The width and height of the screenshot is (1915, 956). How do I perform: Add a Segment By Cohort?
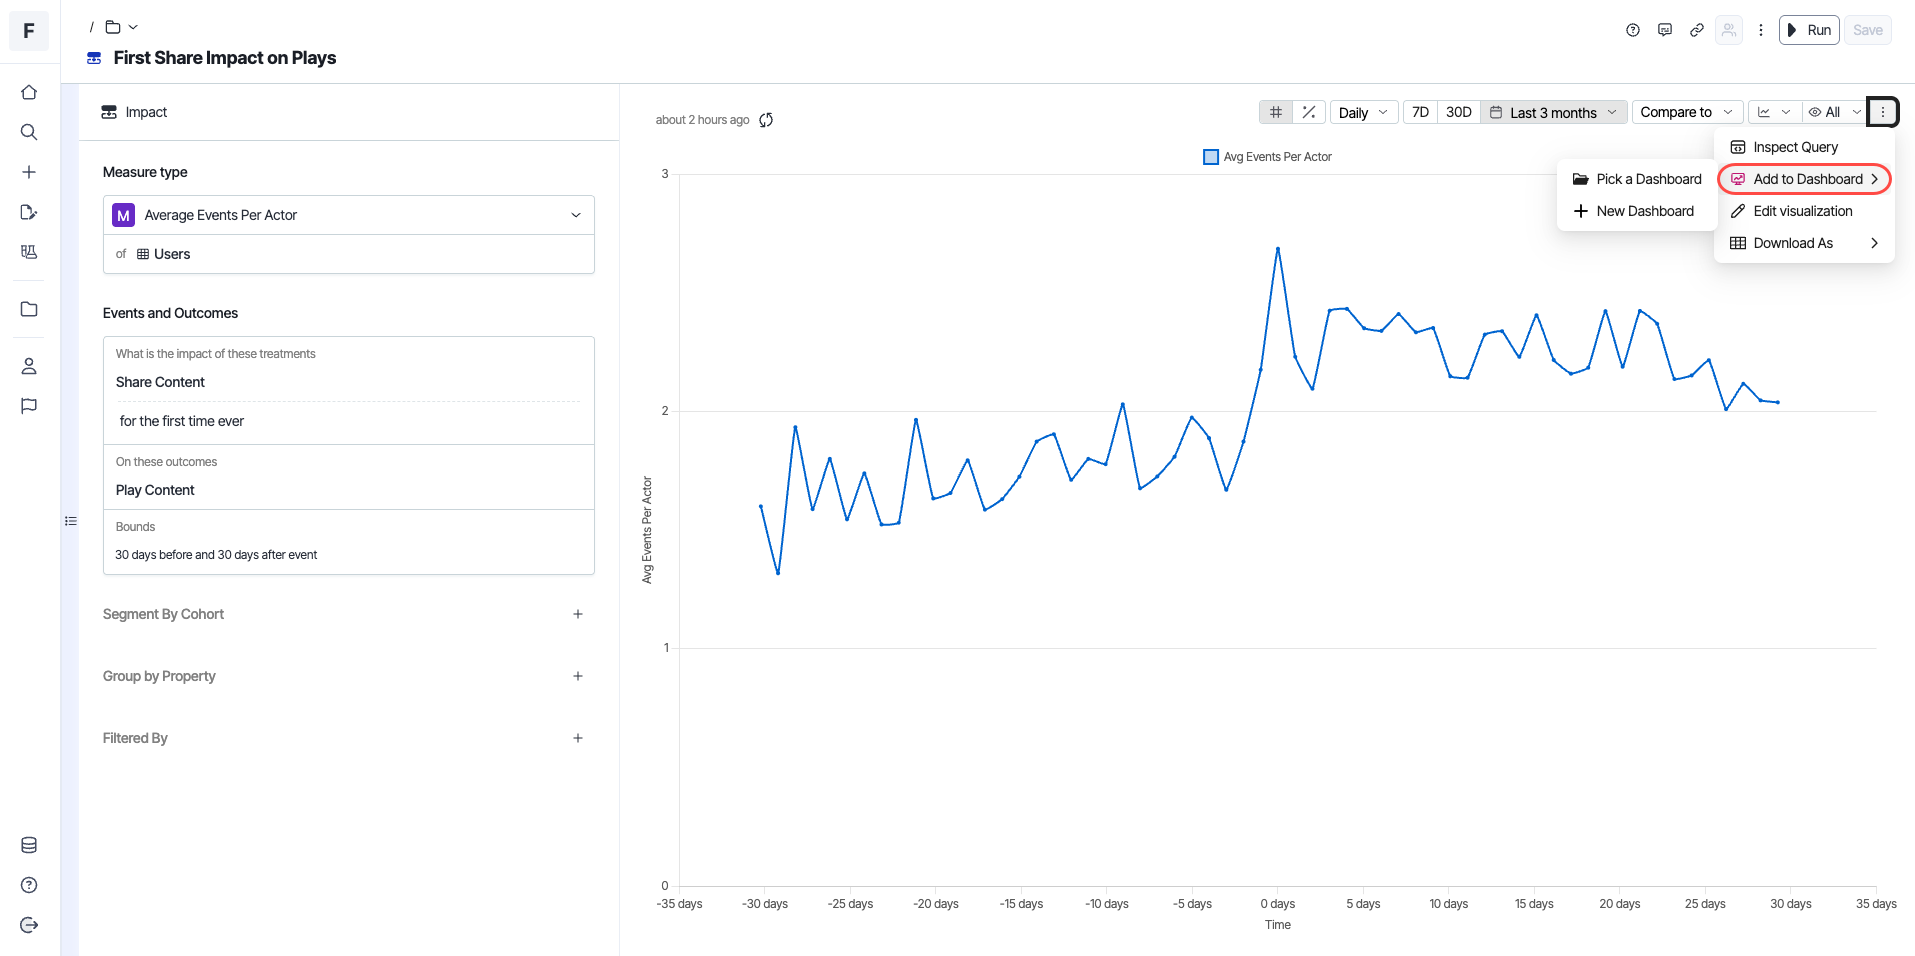point(578,614)
